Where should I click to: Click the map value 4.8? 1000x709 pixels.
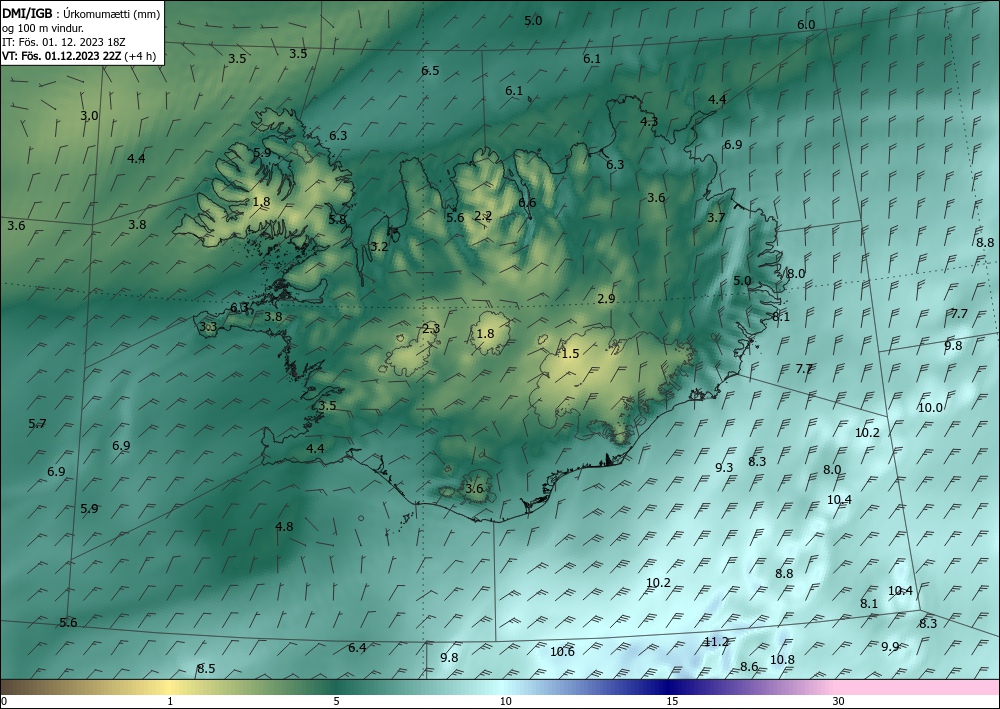284,527
